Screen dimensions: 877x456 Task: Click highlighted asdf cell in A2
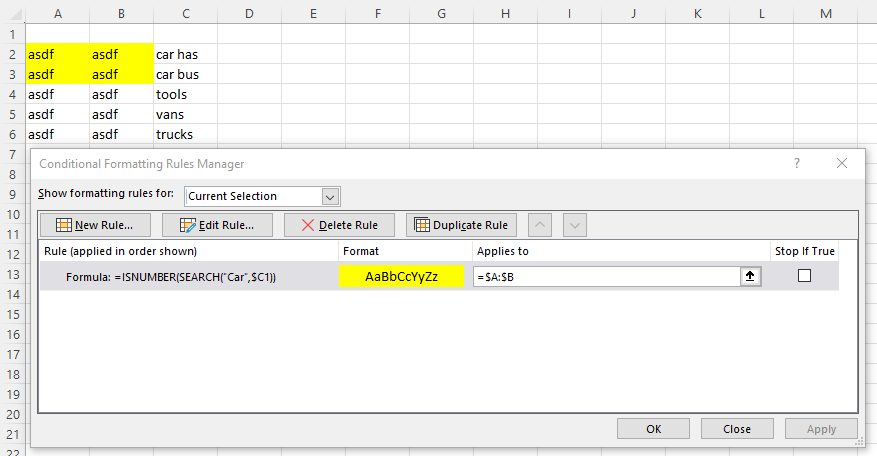(58, 54)
